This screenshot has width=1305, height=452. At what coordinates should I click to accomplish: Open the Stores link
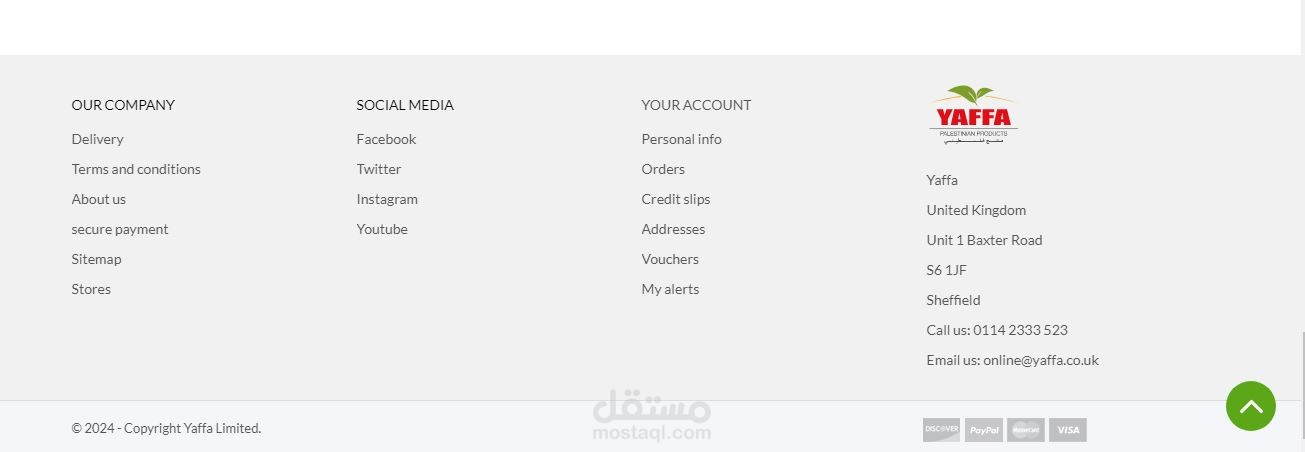click(91, 289)
